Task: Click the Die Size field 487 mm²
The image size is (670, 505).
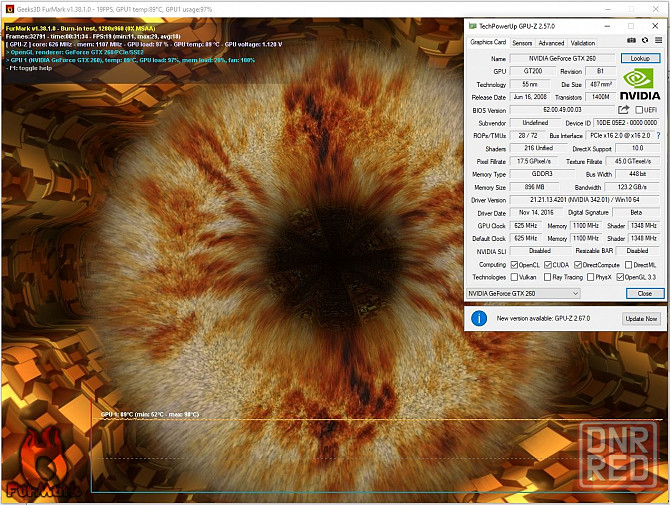Action: tap(600, 84)
